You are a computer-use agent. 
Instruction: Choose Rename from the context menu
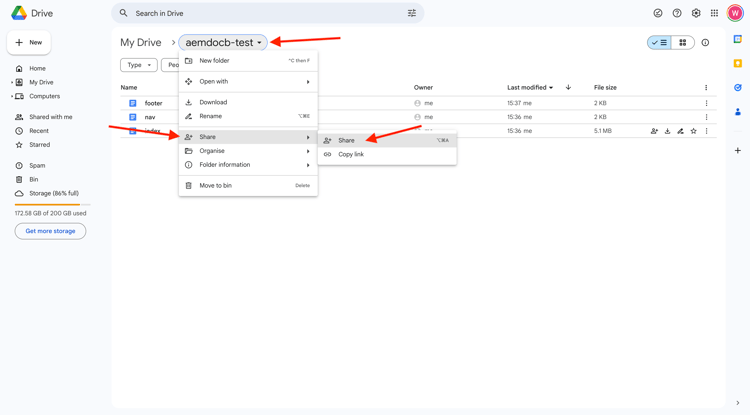click(x=210, y=116)
